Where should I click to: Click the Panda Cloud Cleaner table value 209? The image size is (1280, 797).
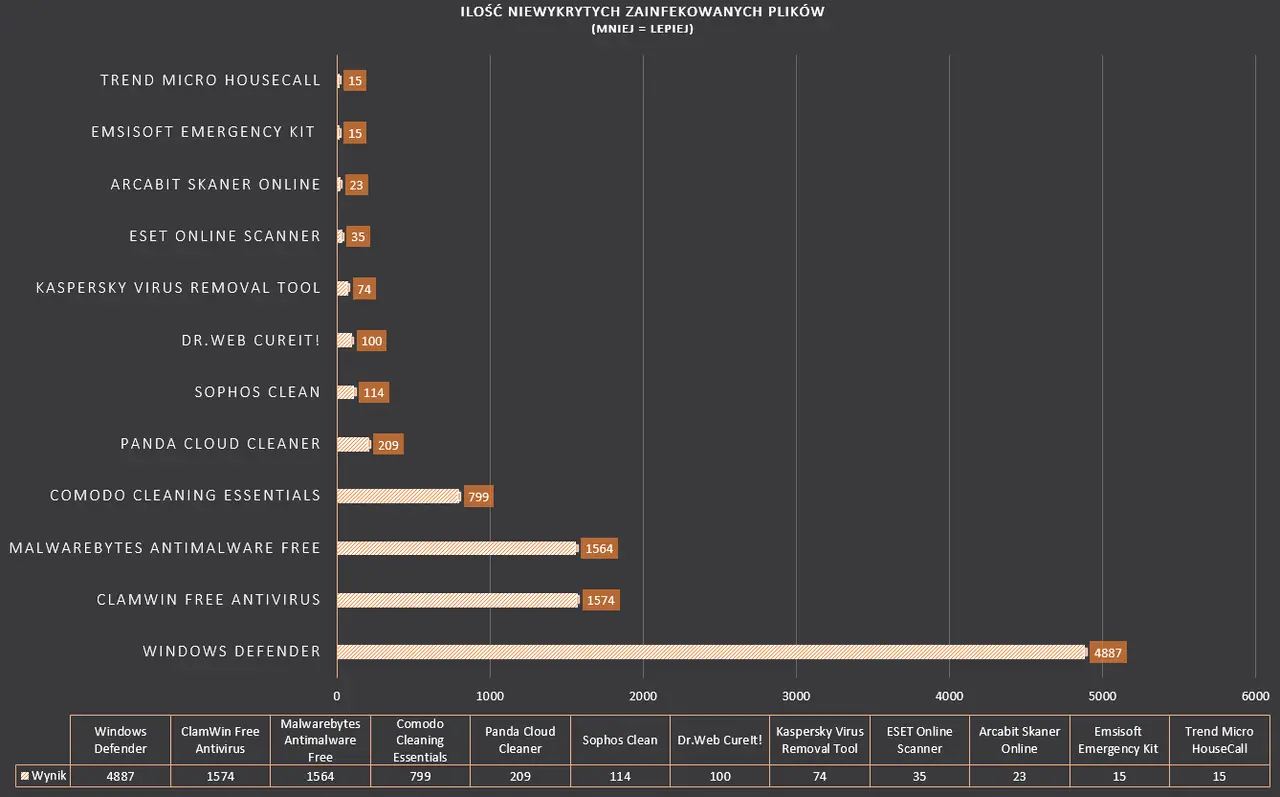tap(520, 776)
